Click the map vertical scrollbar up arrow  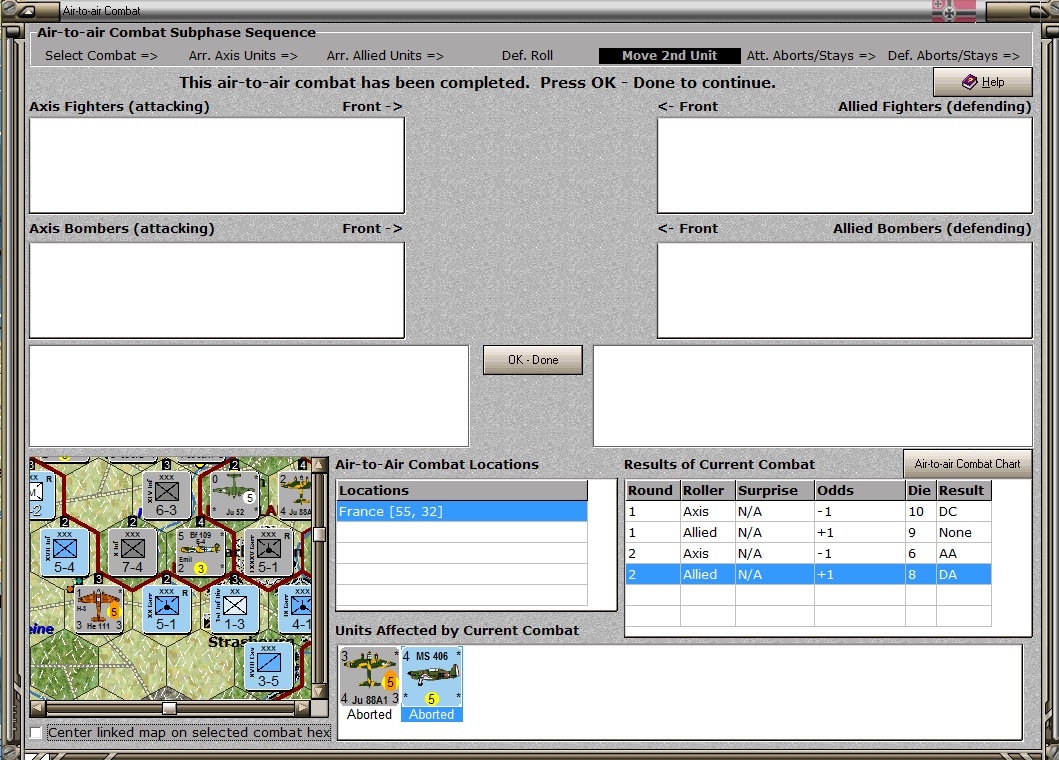319,465
